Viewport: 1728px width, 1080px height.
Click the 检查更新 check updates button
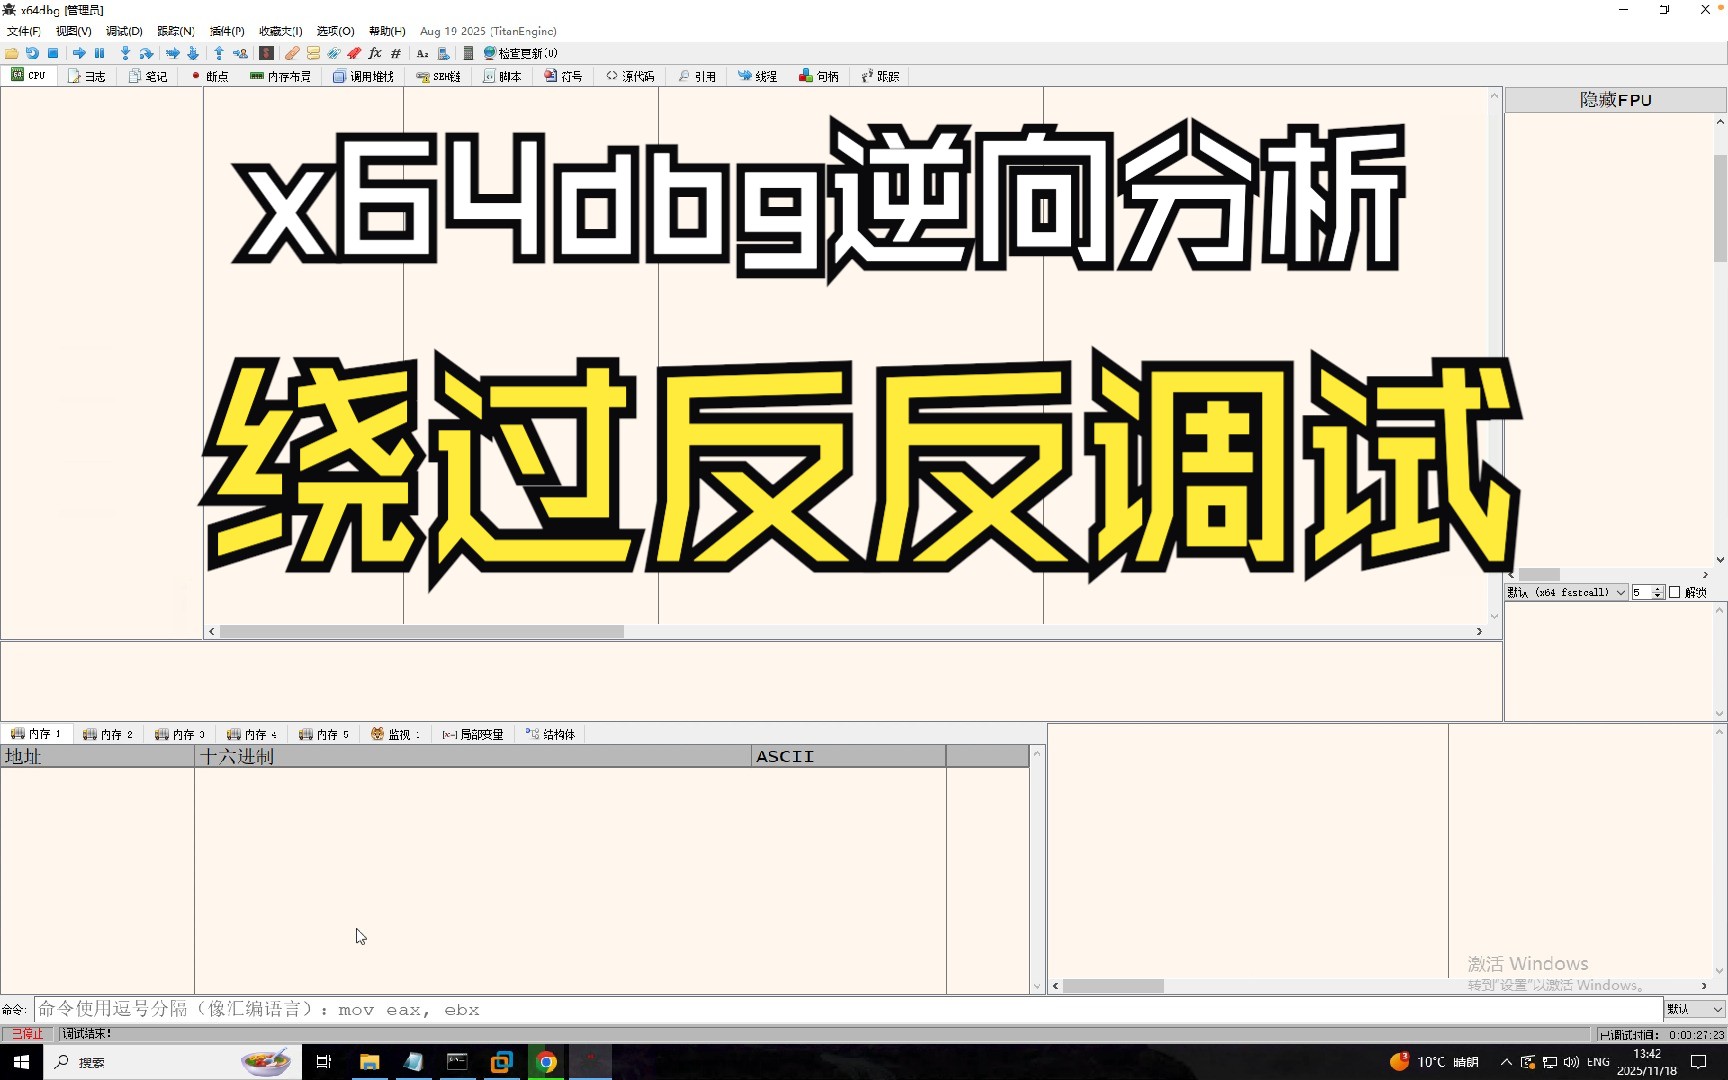tap(521, 53)
